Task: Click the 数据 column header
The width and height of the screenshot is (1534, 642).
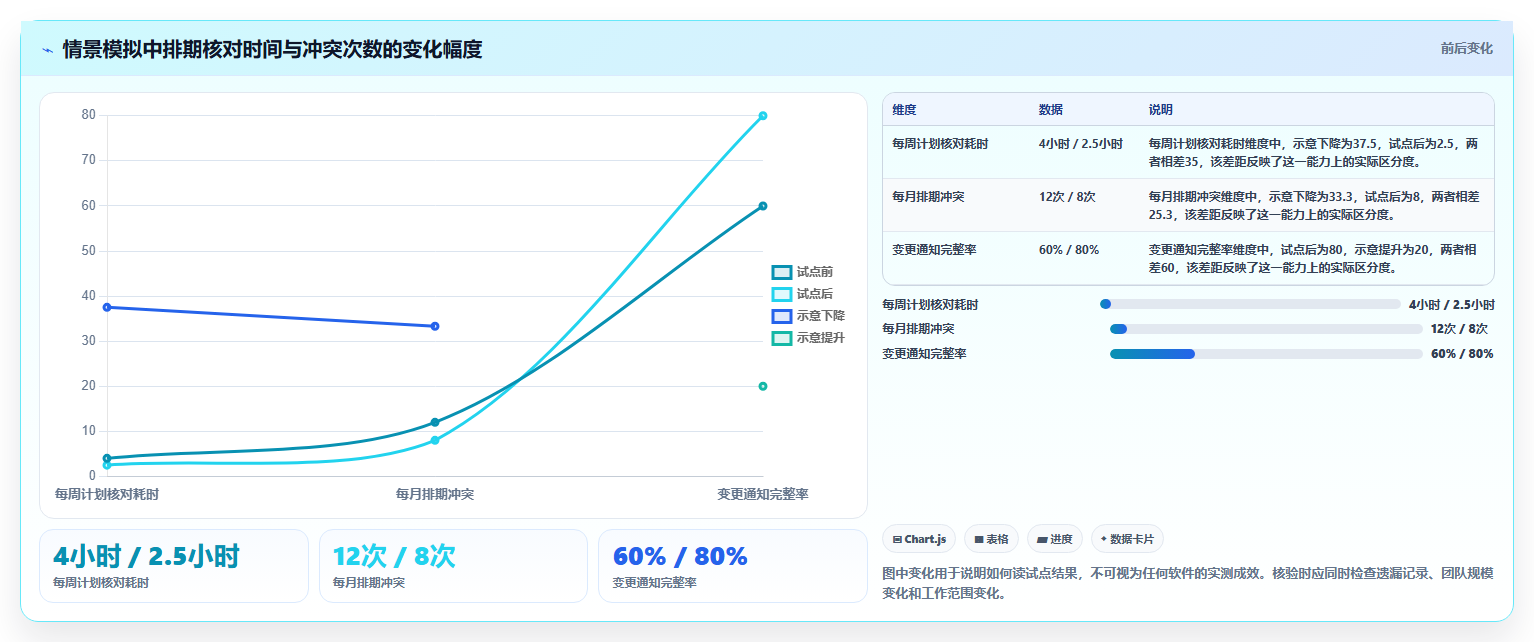Action: [1050, 110]
